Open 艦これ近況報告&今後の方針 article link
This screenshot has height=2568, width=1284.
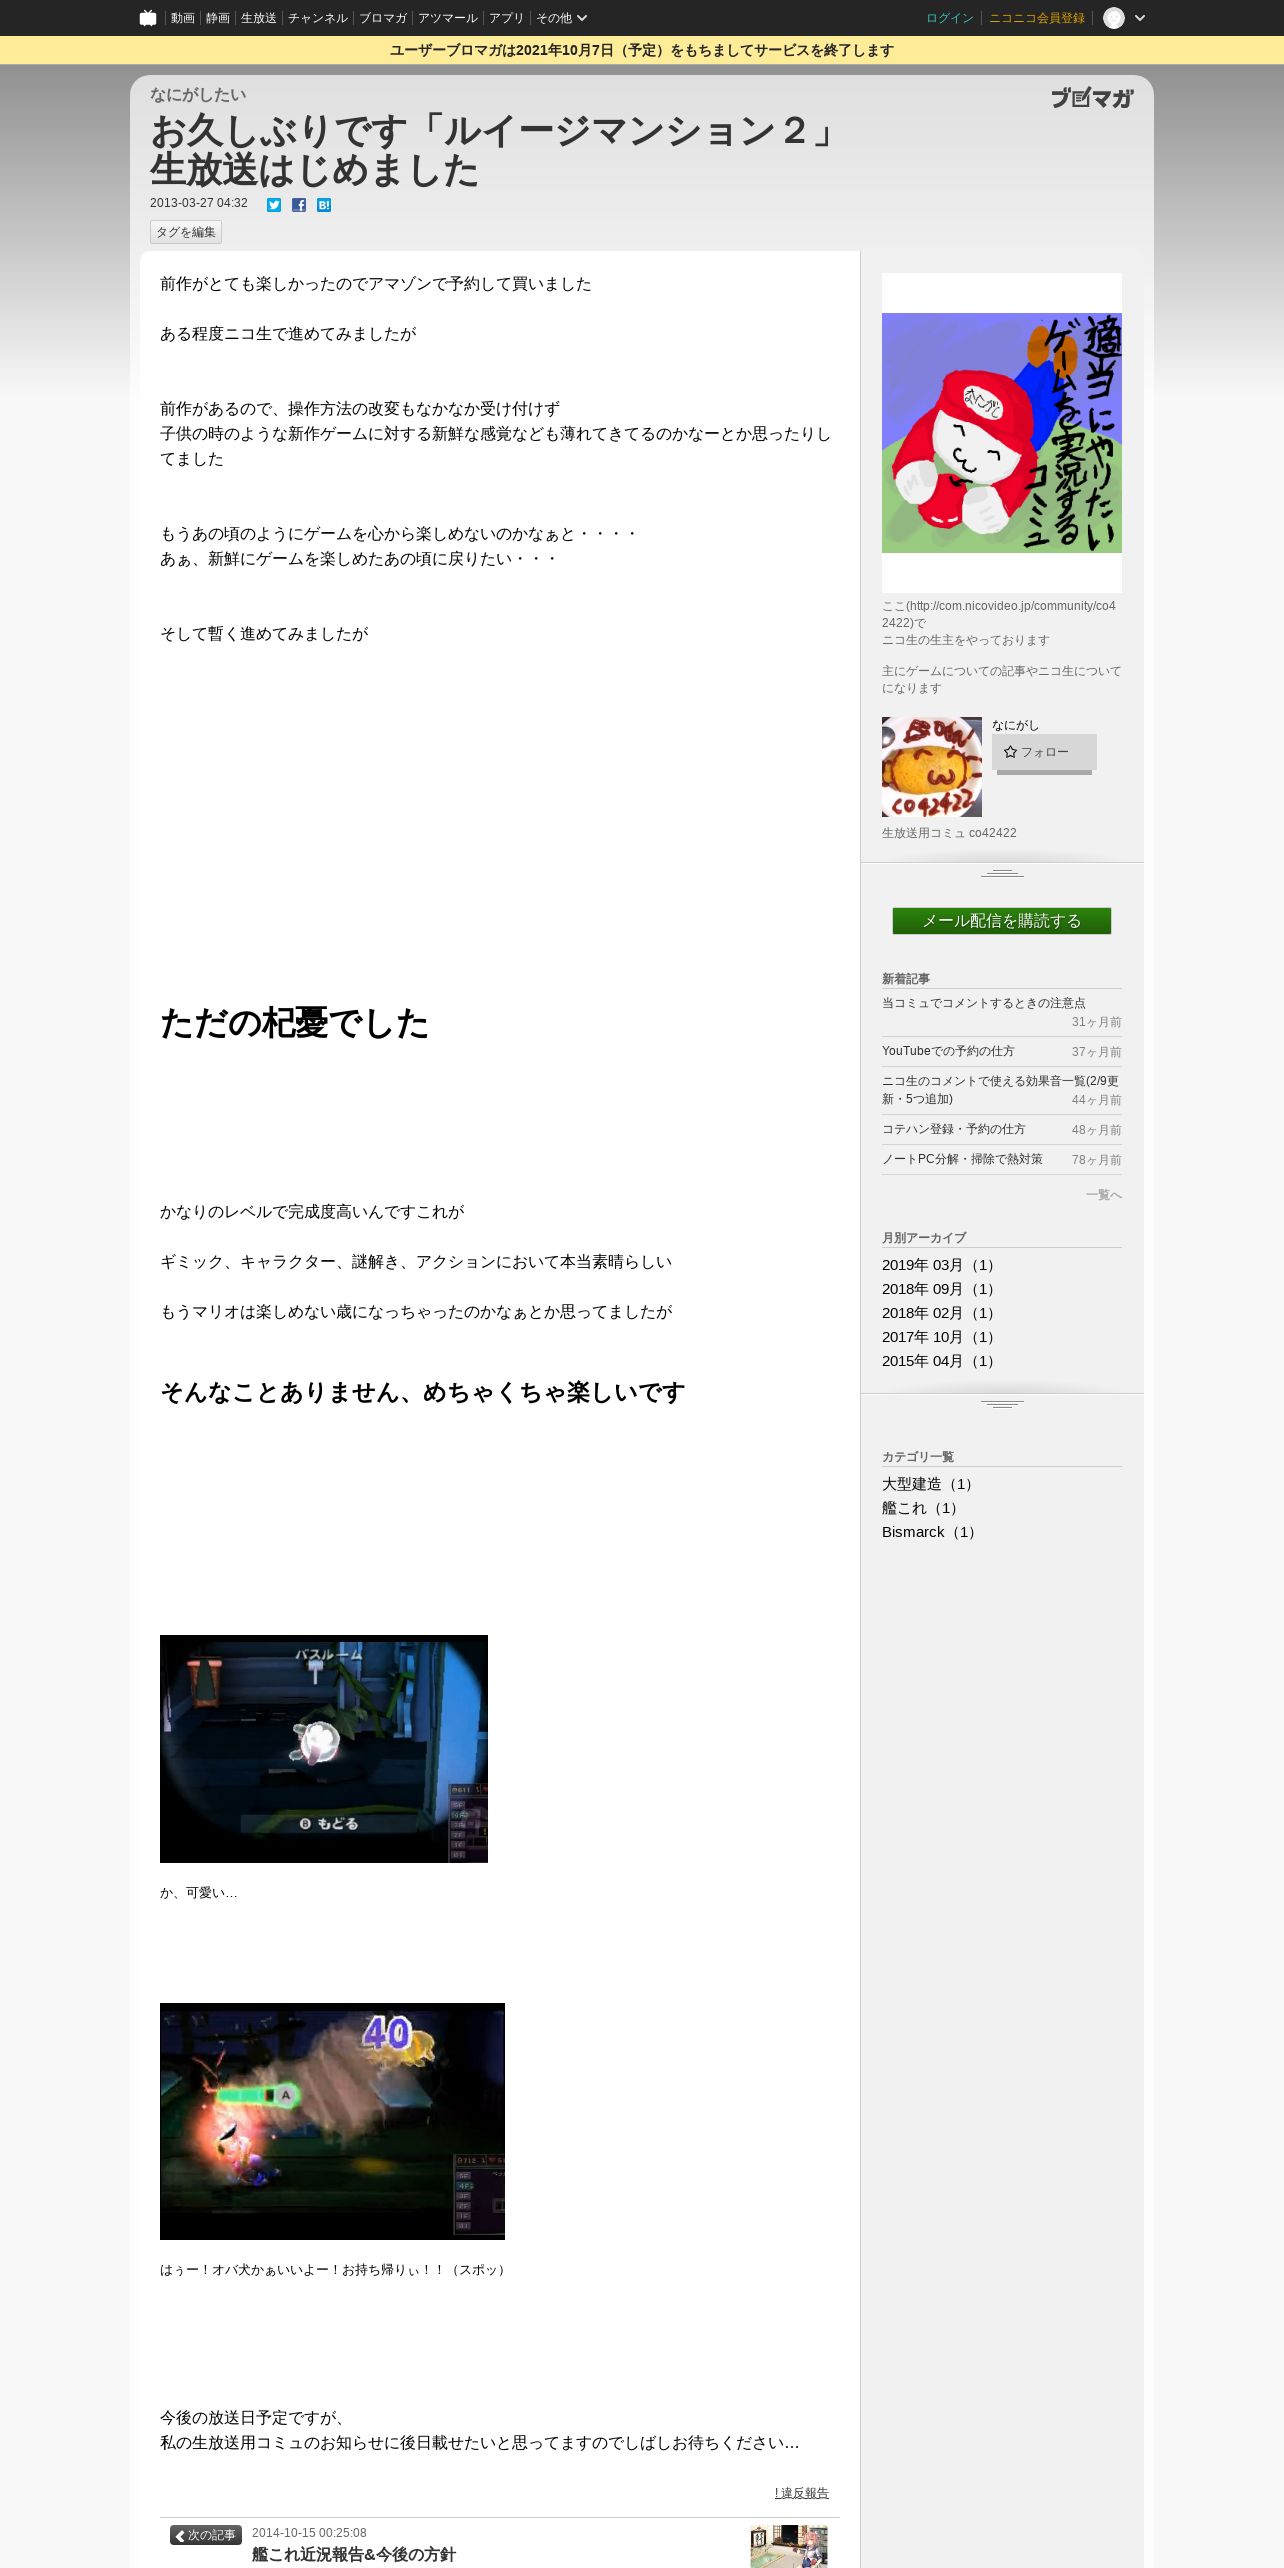point(354,2554)
